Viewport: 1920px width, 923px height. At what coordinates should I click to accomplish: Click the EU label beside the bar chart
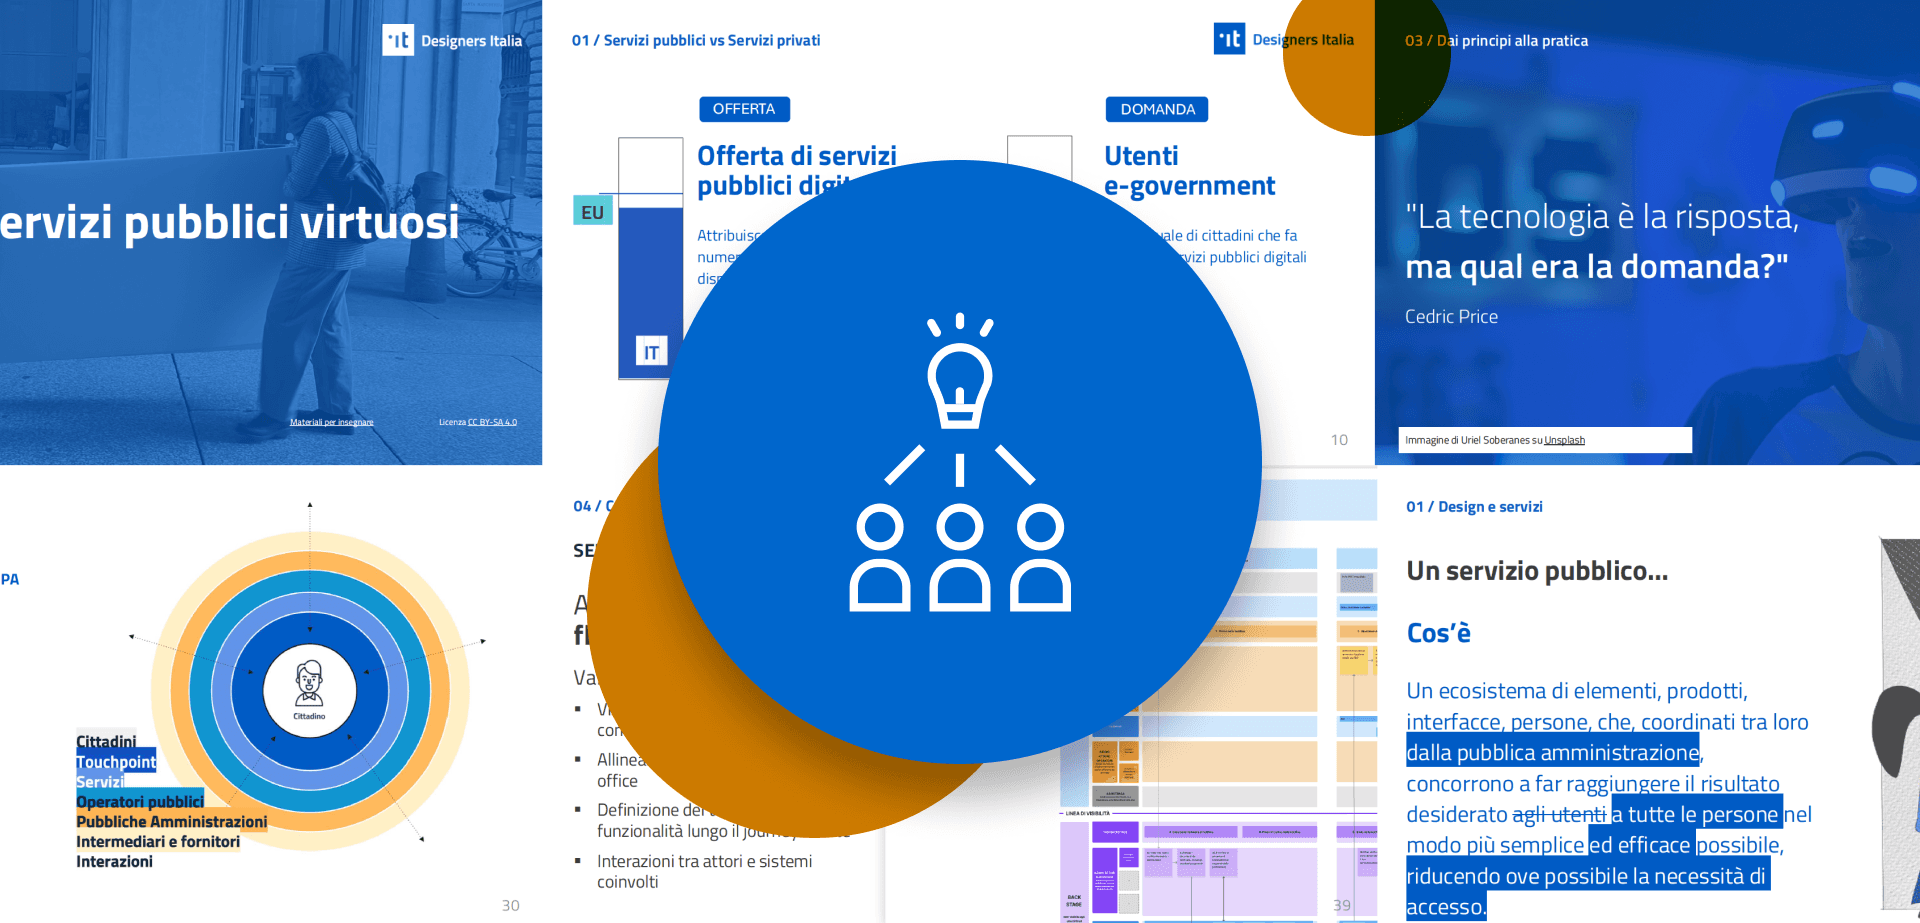point(592,212)
